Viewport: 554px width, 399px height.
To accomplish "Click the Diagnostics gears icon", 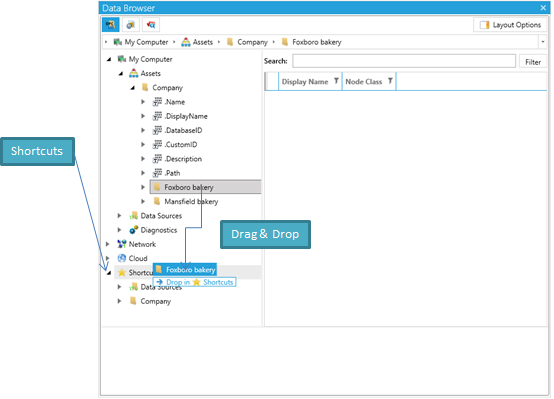I will pyautogui.click(x=134, y=230).
